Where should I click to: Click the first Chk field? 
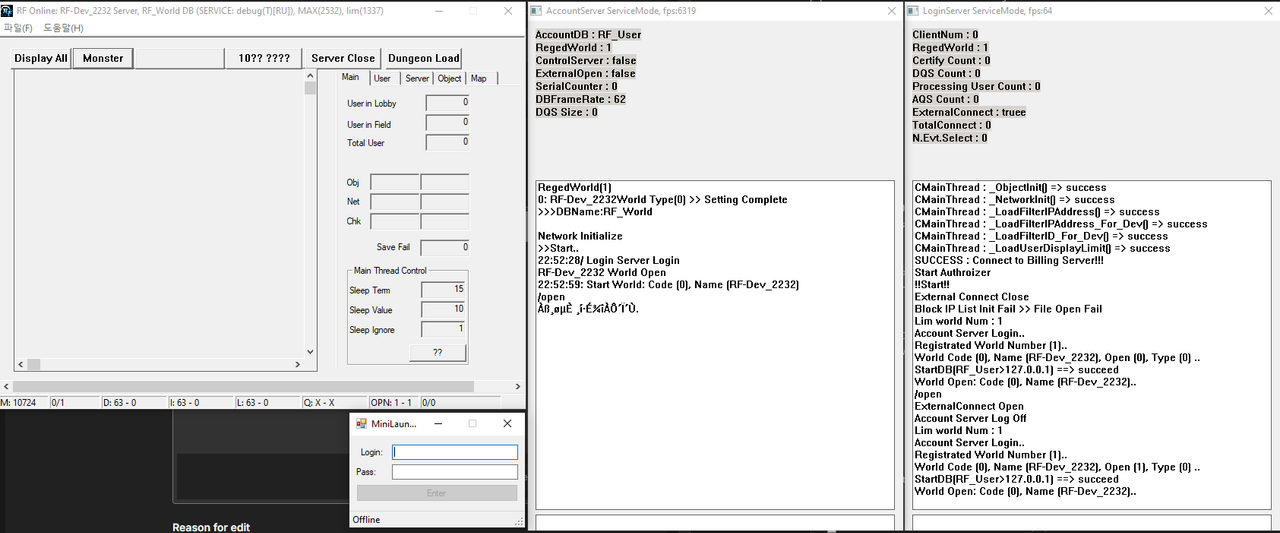pyautogui.click(x=394, y=221)
